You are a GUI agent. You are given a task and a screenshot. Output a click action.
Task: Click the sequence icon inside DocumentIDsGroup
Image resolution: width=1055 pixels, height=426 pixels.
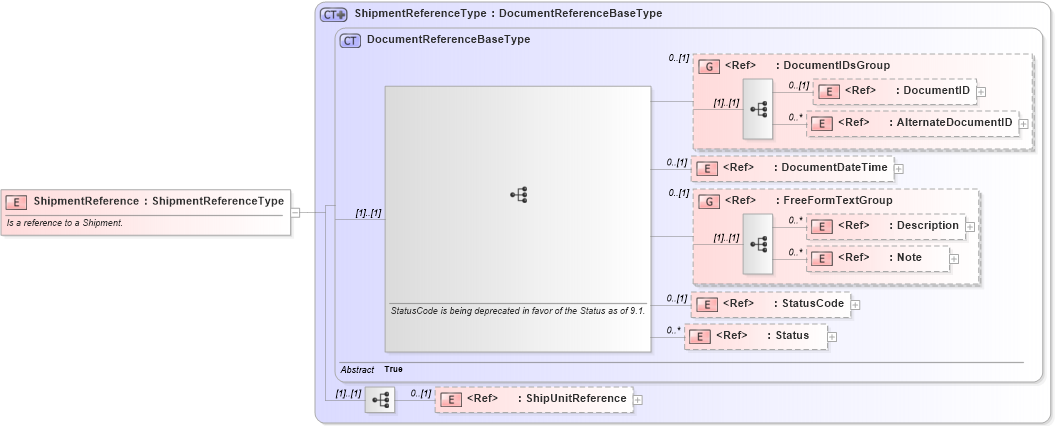point(758,109)
